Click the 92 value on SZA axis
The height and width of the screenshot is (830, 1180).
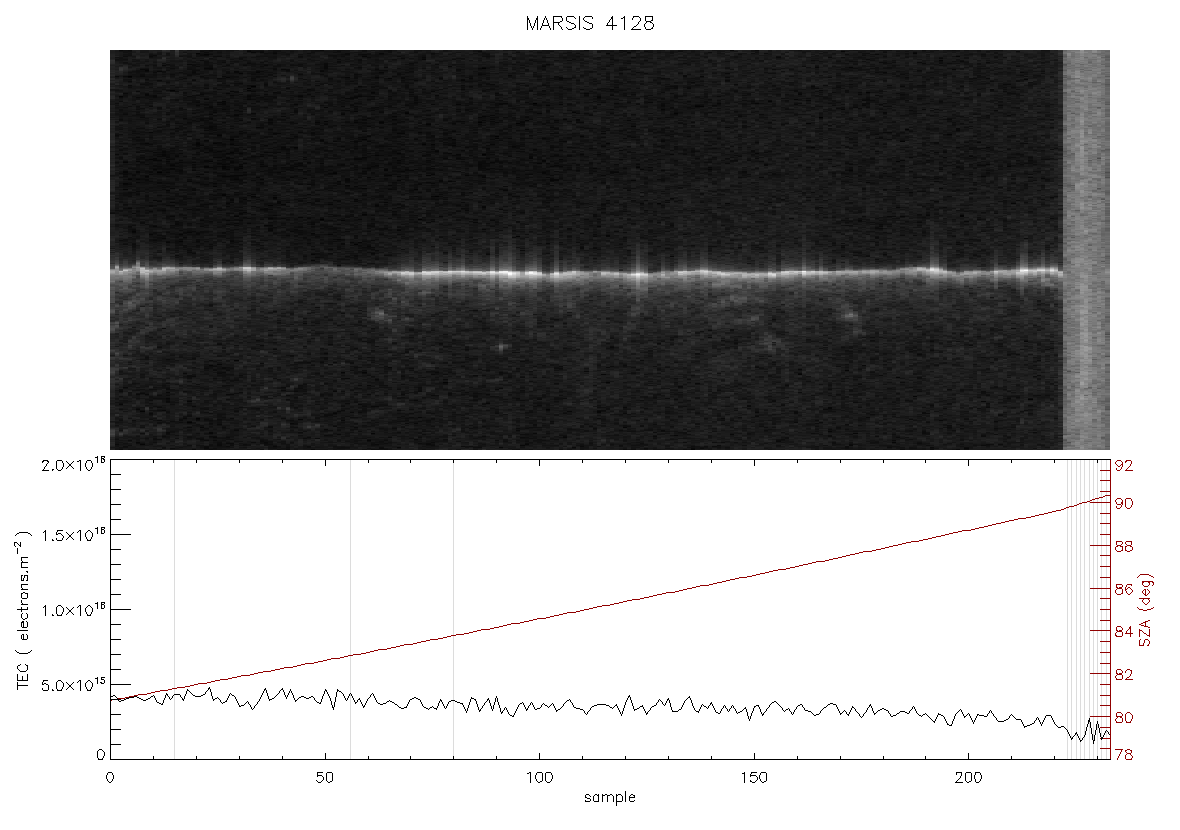click(x=1124, y=466)
